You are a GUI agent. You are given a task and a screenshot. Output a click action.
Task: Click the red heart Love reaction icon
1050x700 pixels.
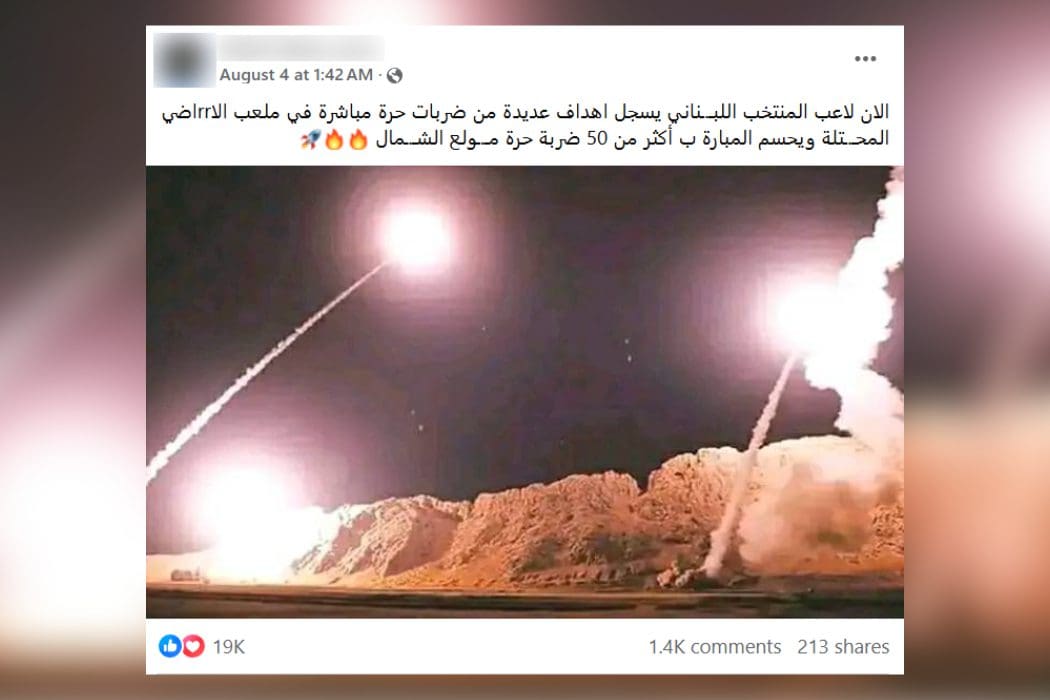(194, 646)
